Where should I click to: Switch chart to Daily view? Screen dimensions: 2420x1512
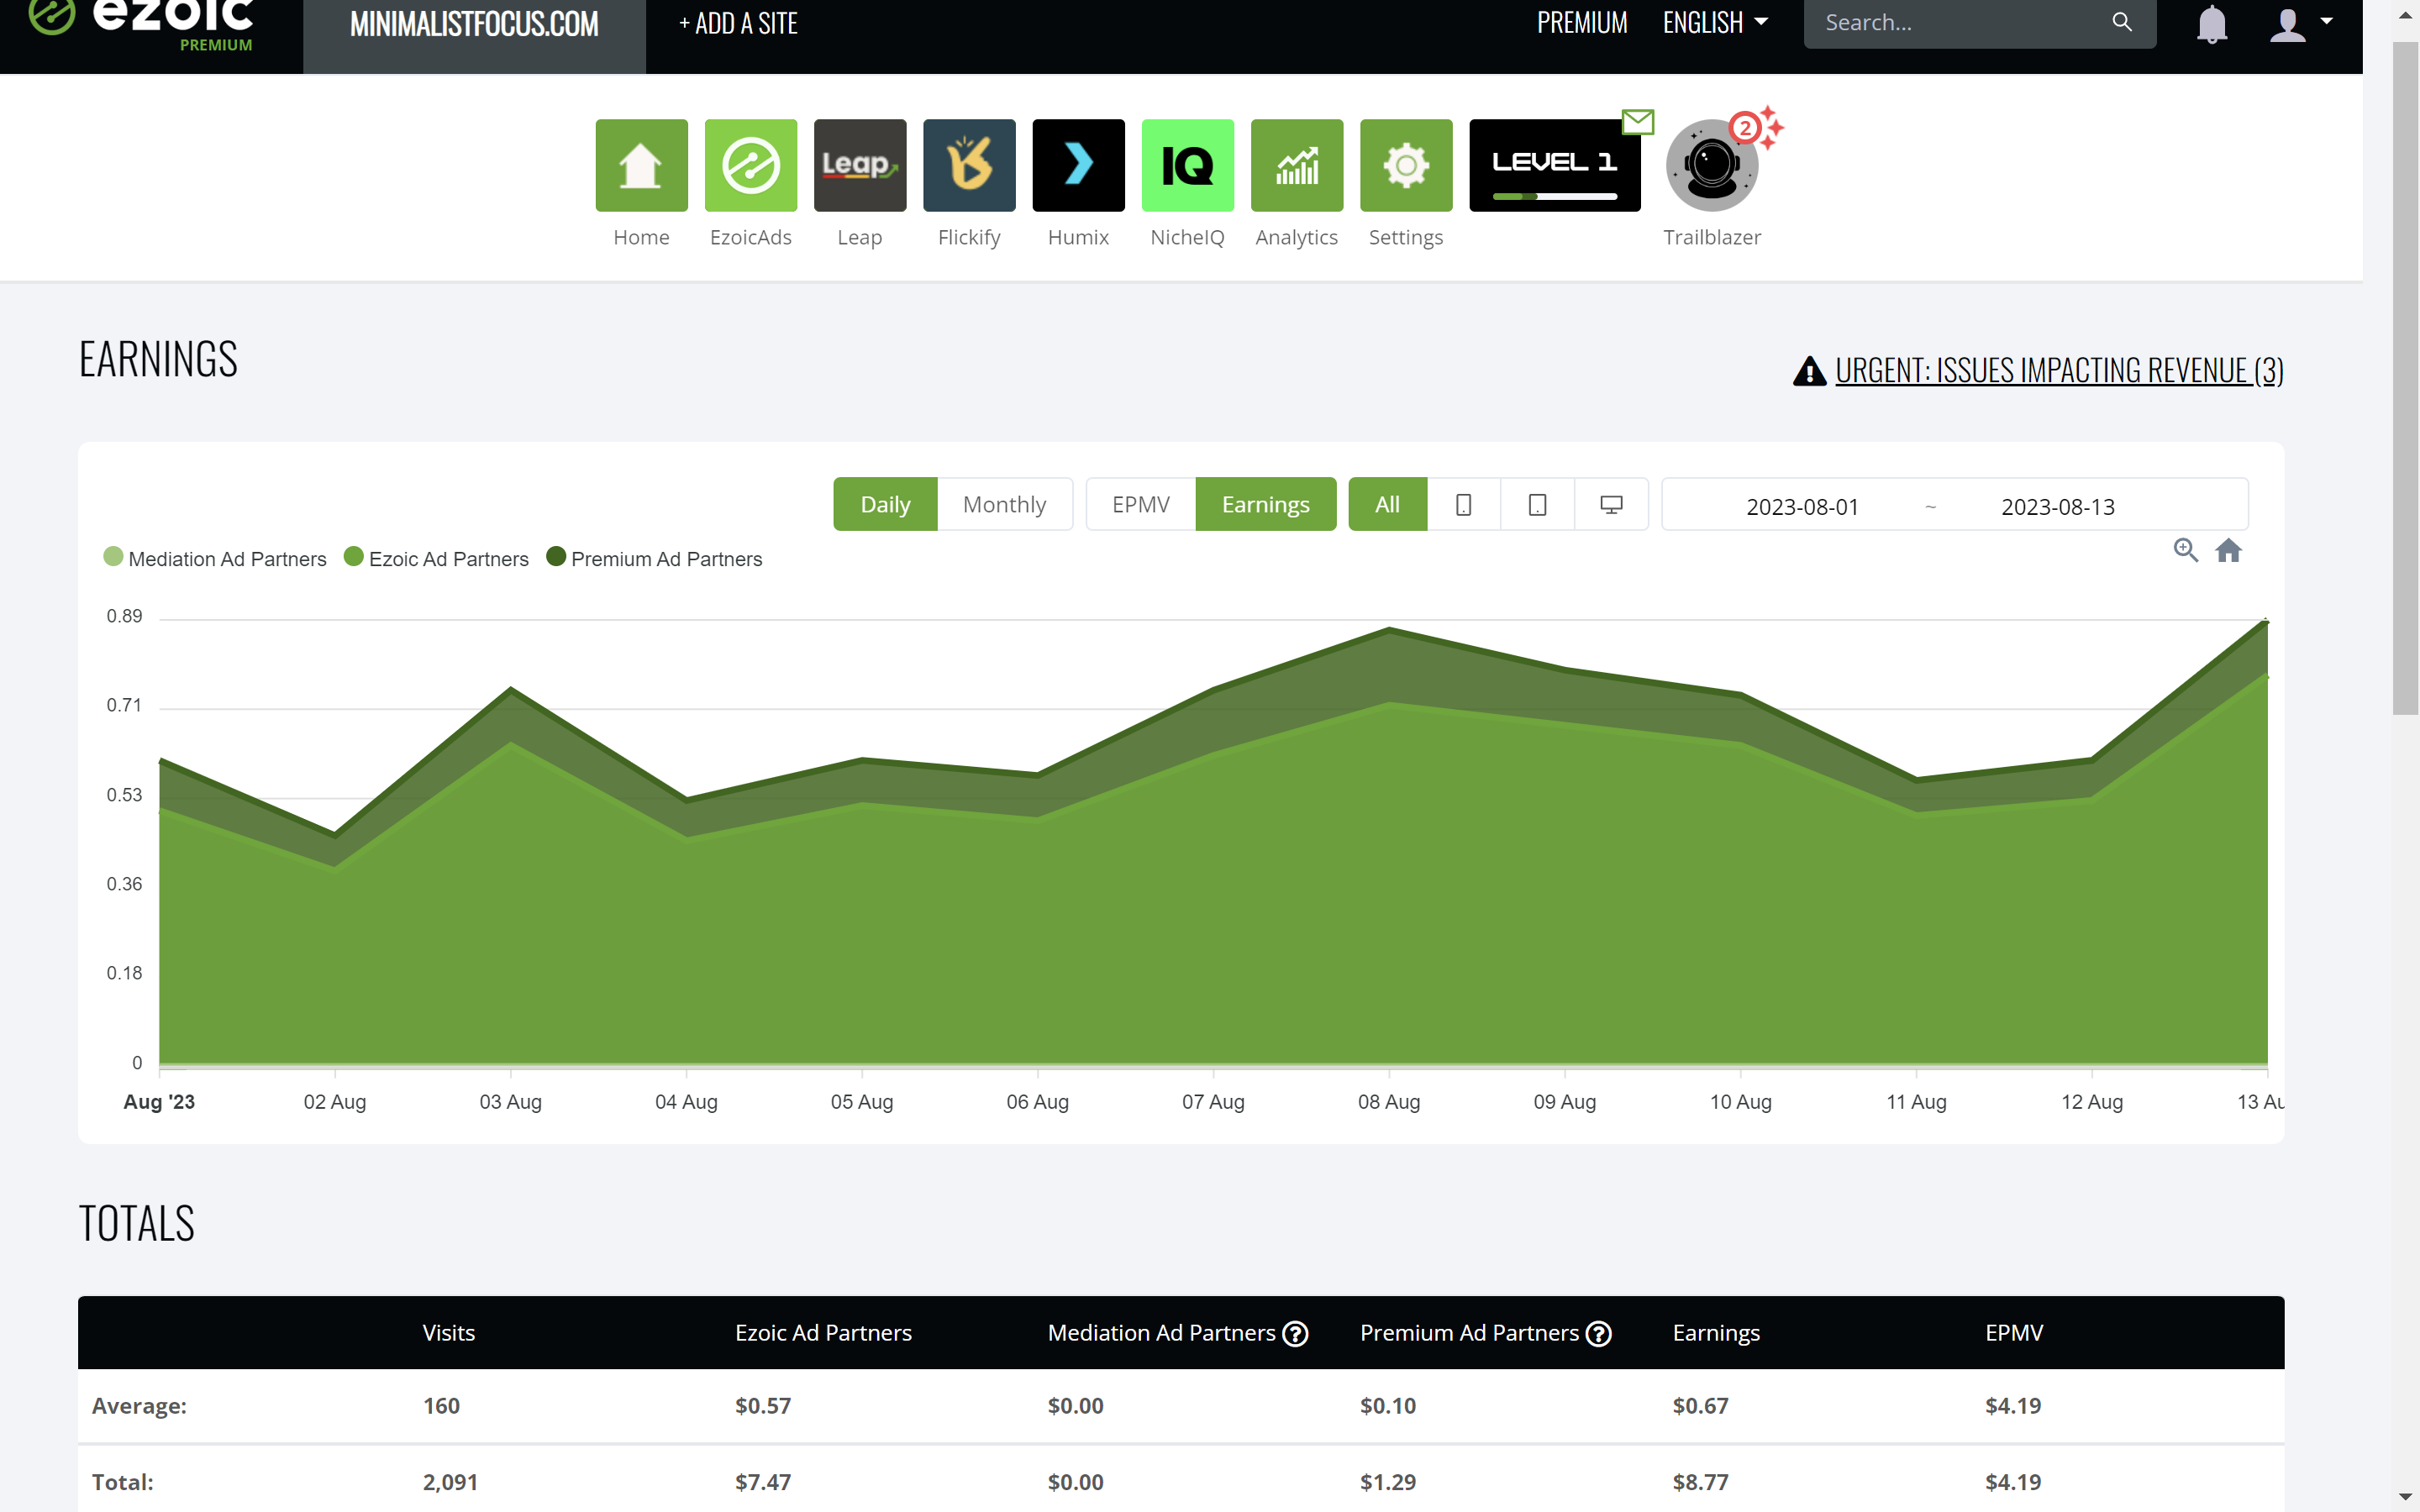(x=885, y=504)
